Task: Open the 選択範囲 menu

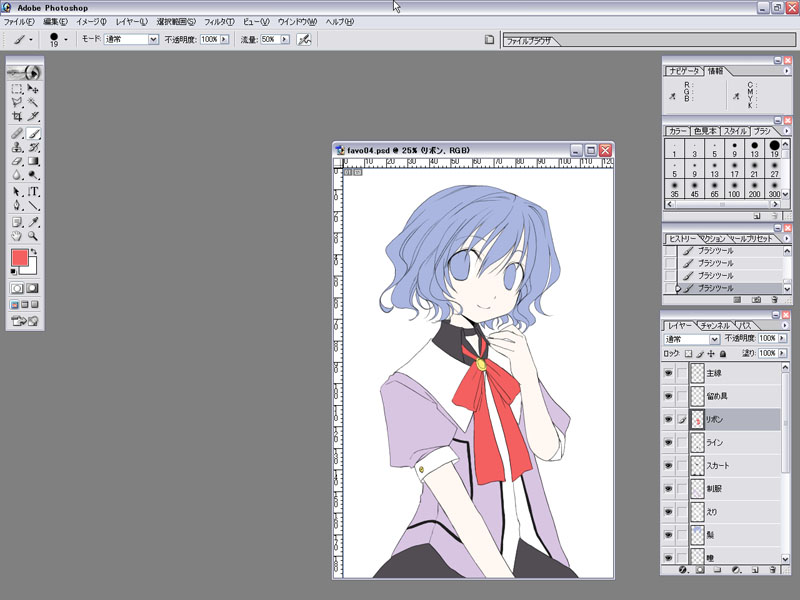Action: click(176, 22)
